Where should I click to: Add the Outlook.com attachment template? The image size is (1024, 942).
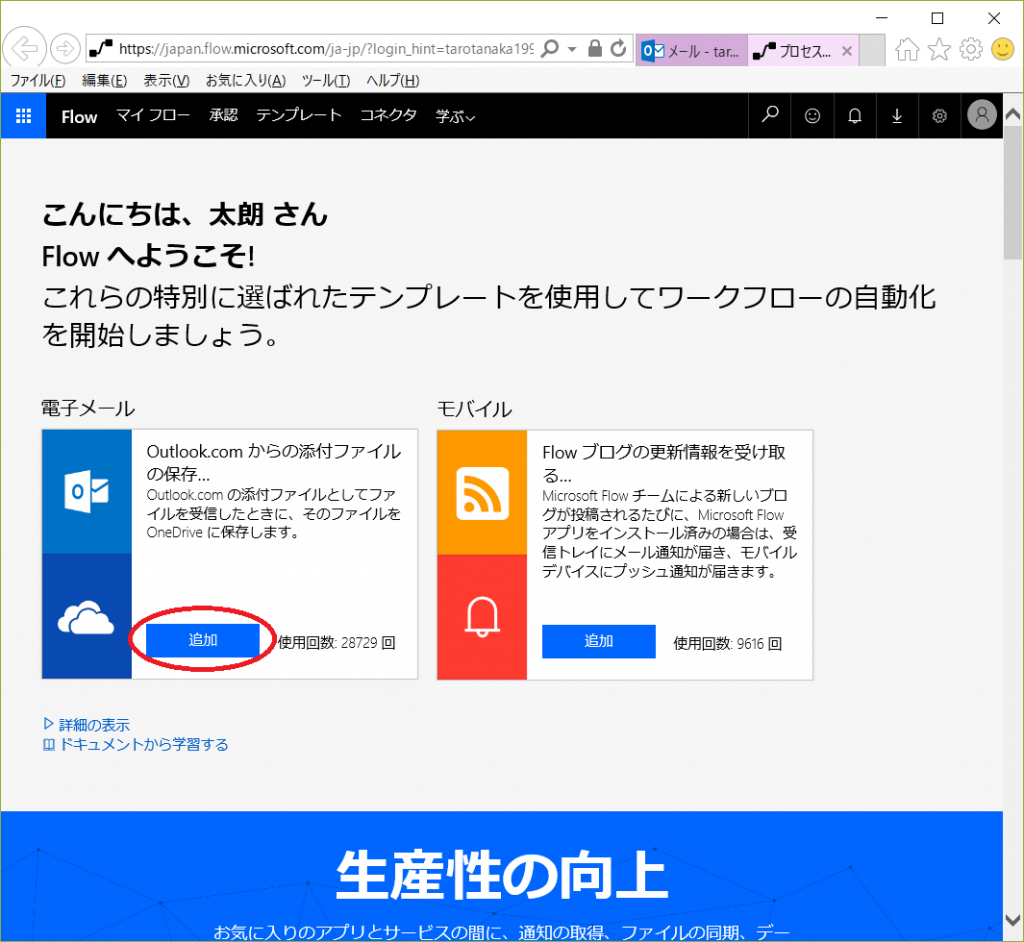click(x=202, y=640)
